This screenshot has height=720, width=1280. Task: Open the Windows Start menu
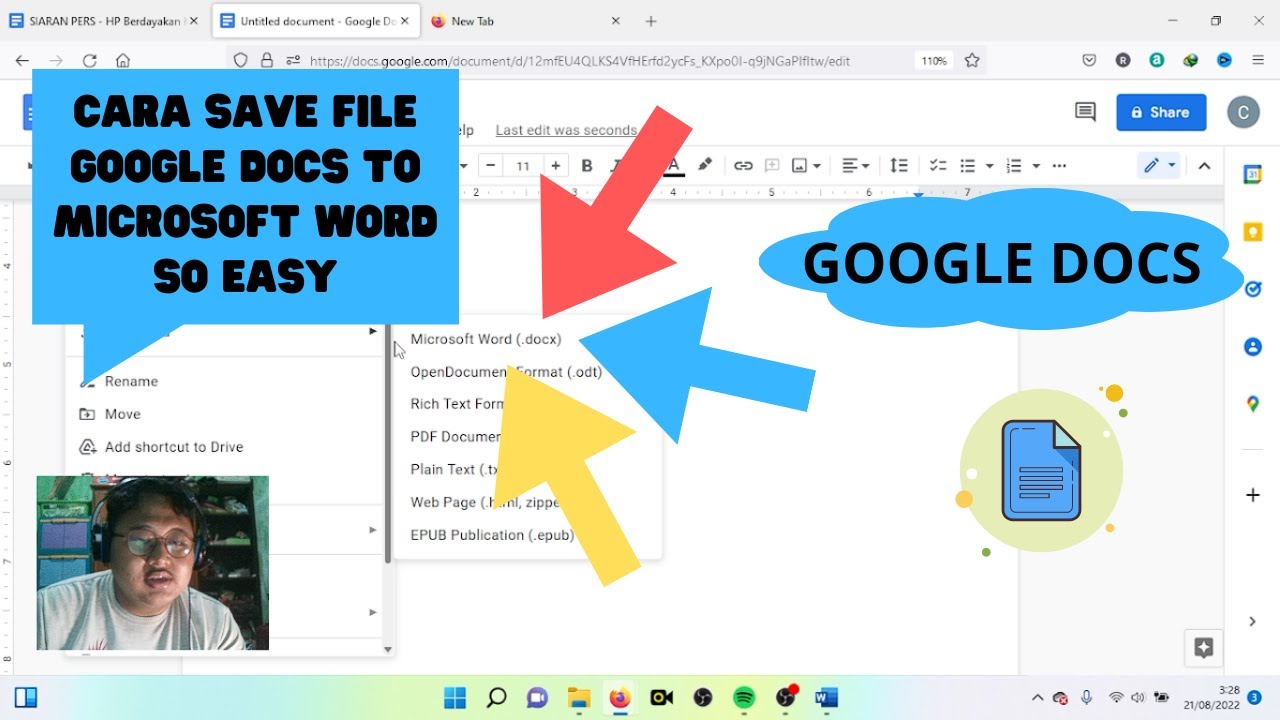pyautogui.click(x=455, y=697)
